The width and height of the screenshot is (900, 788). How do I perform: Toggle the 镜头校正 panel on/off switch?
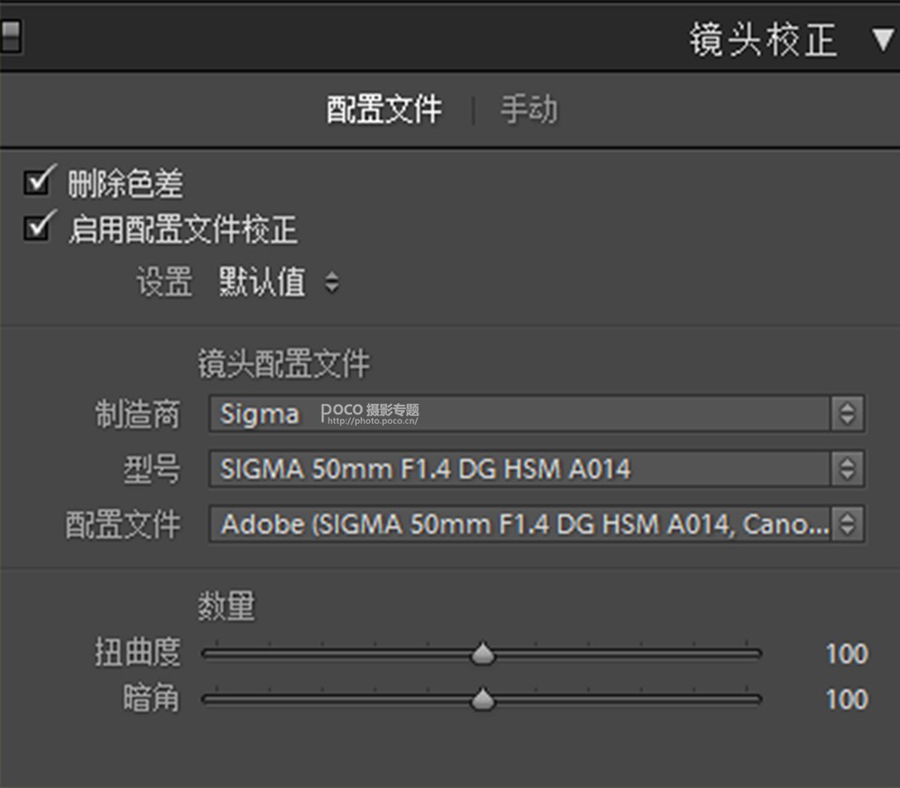tap(10, 37)
